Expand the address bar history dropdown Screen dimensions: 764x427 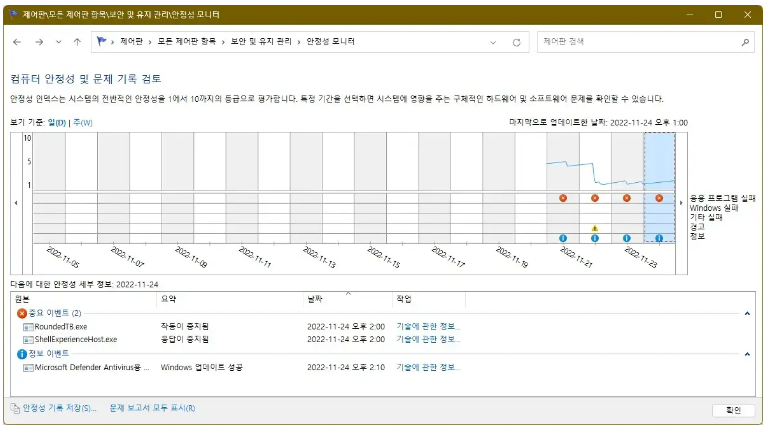point(494,42)
